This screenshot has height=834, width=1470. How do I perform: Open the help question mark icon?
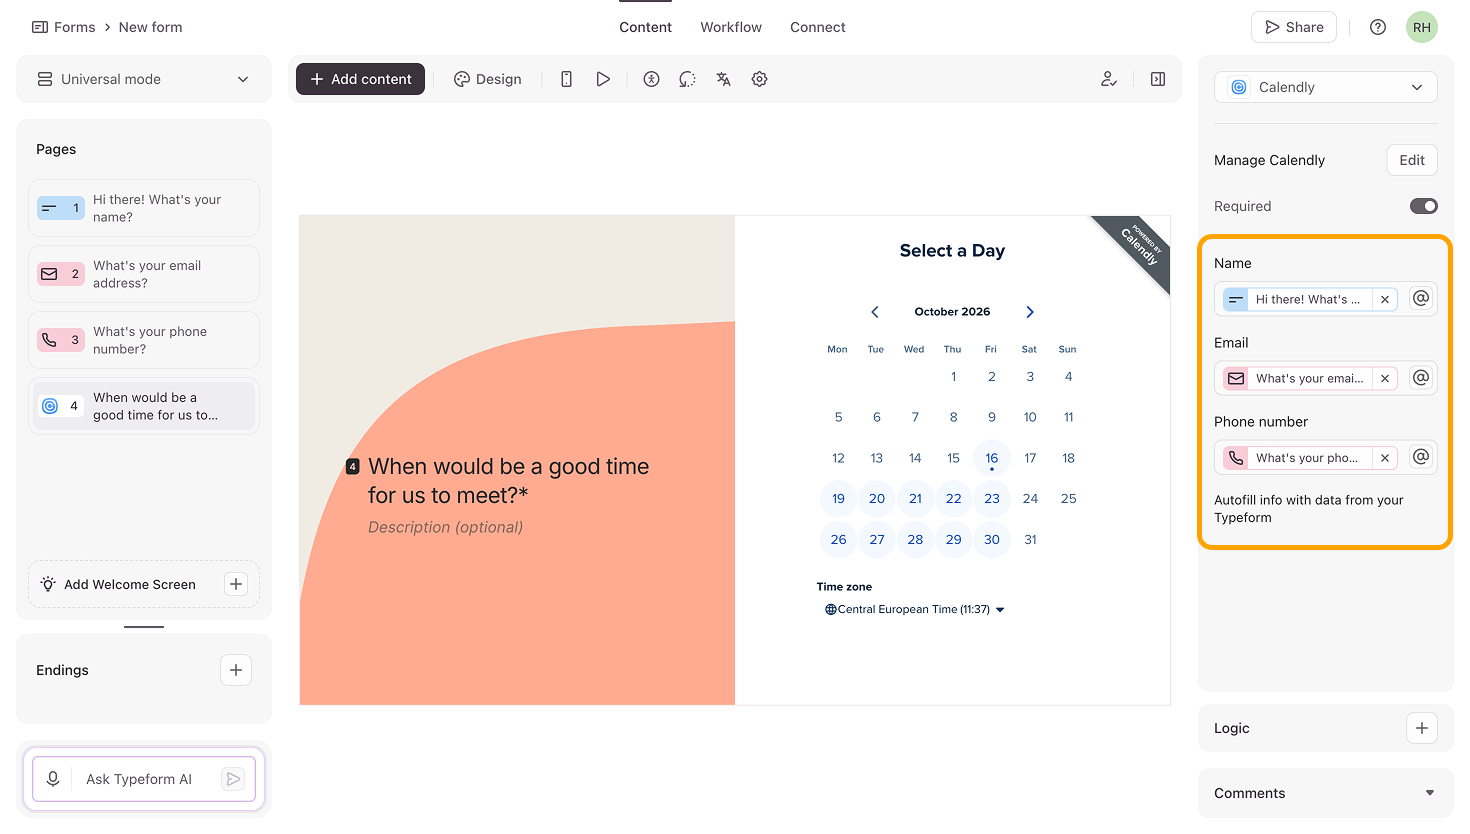click(x=1378, y=27)
